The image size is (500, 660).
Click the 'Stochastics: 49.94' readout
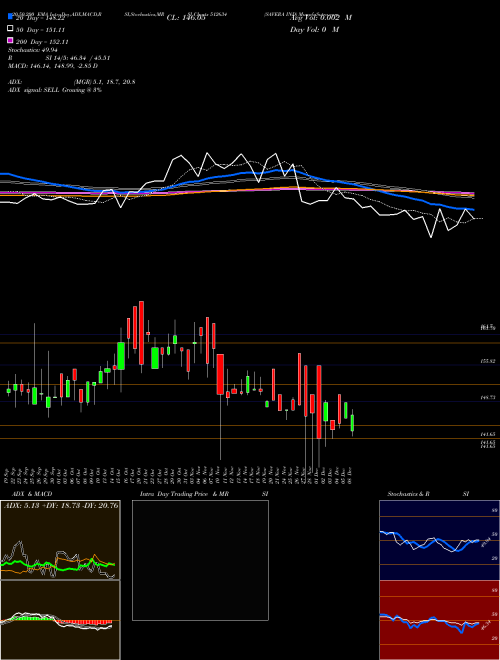pos(33,50)
